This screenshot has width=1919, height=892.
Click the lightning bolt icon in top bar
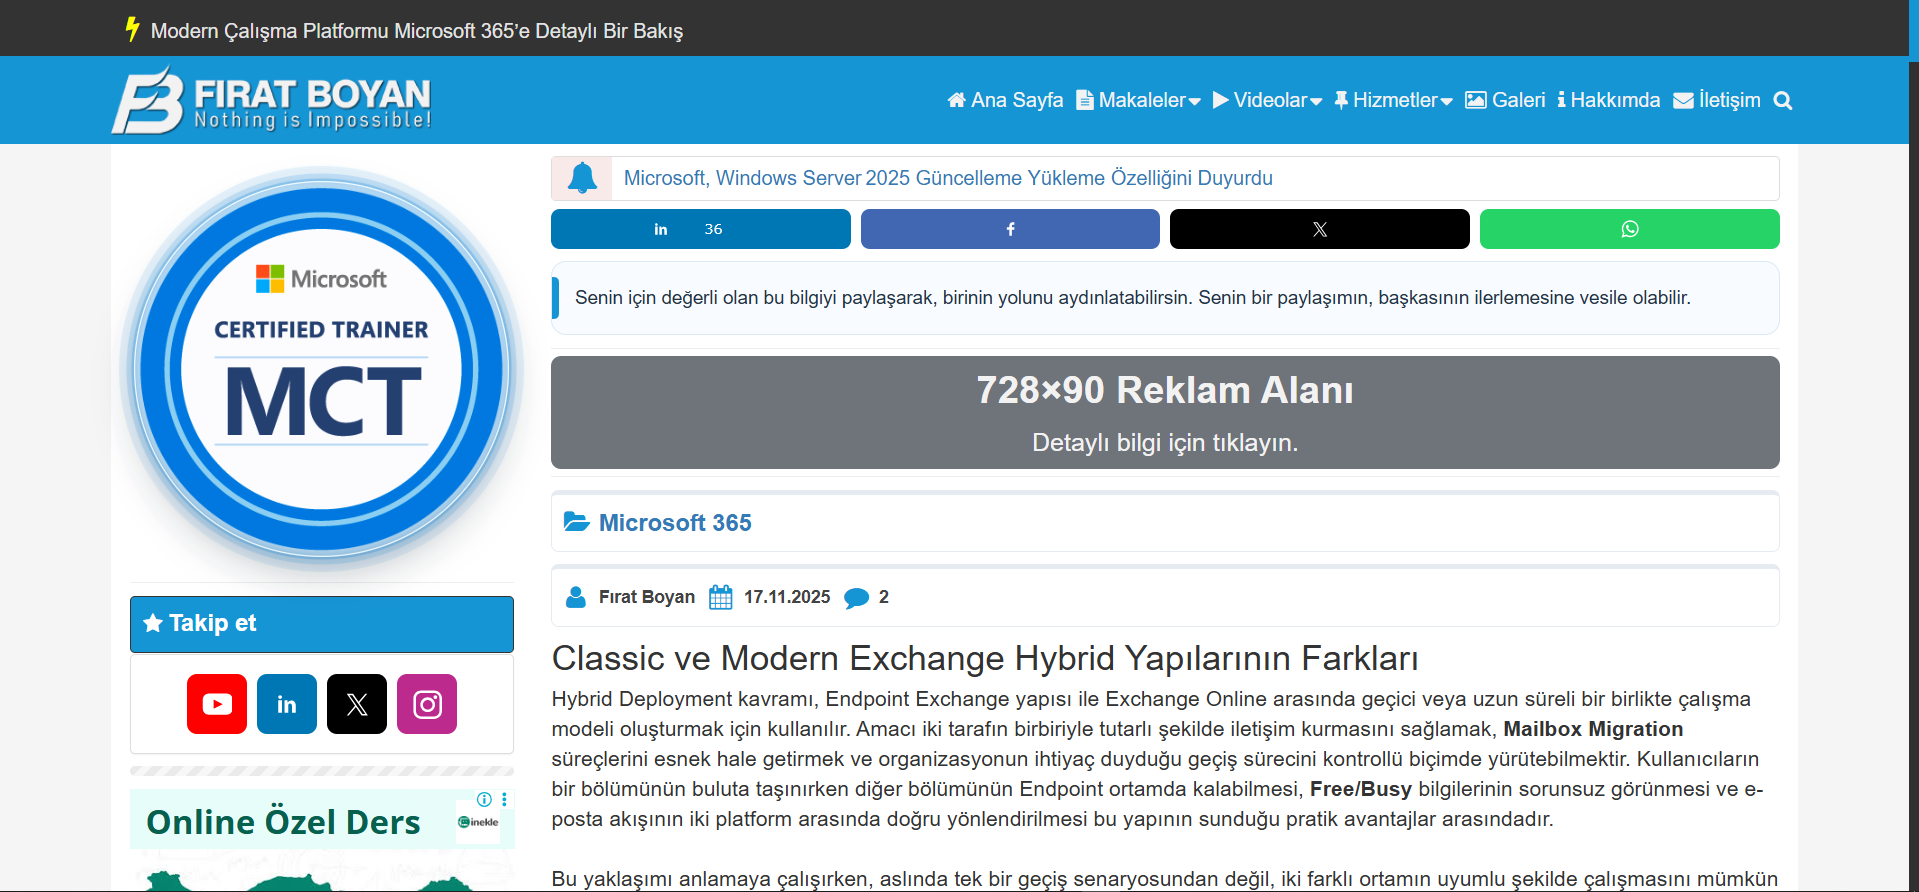[x=132, y=29]
